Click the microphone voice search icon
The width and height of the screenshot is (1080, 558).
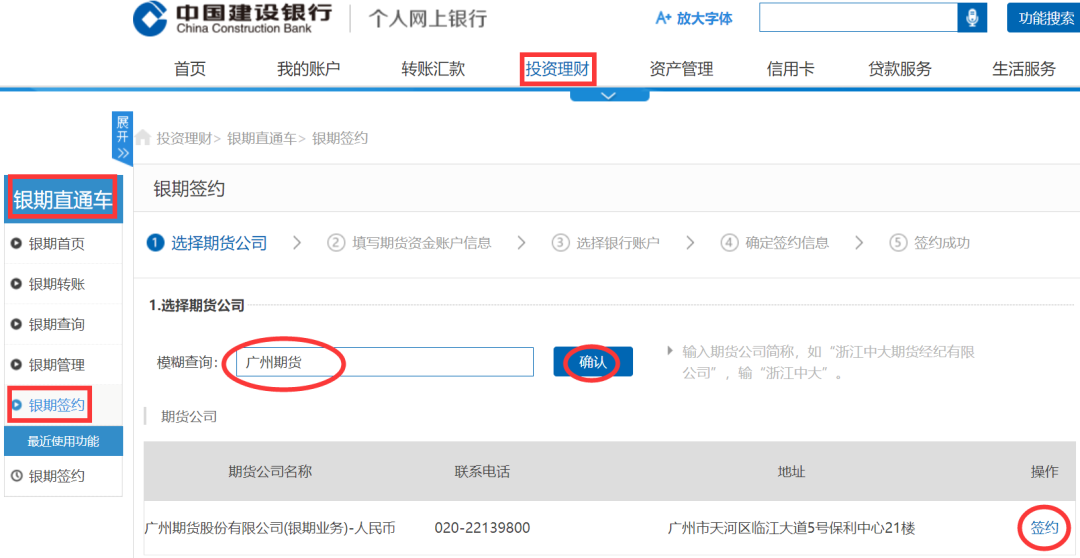[x=972, y=18]
